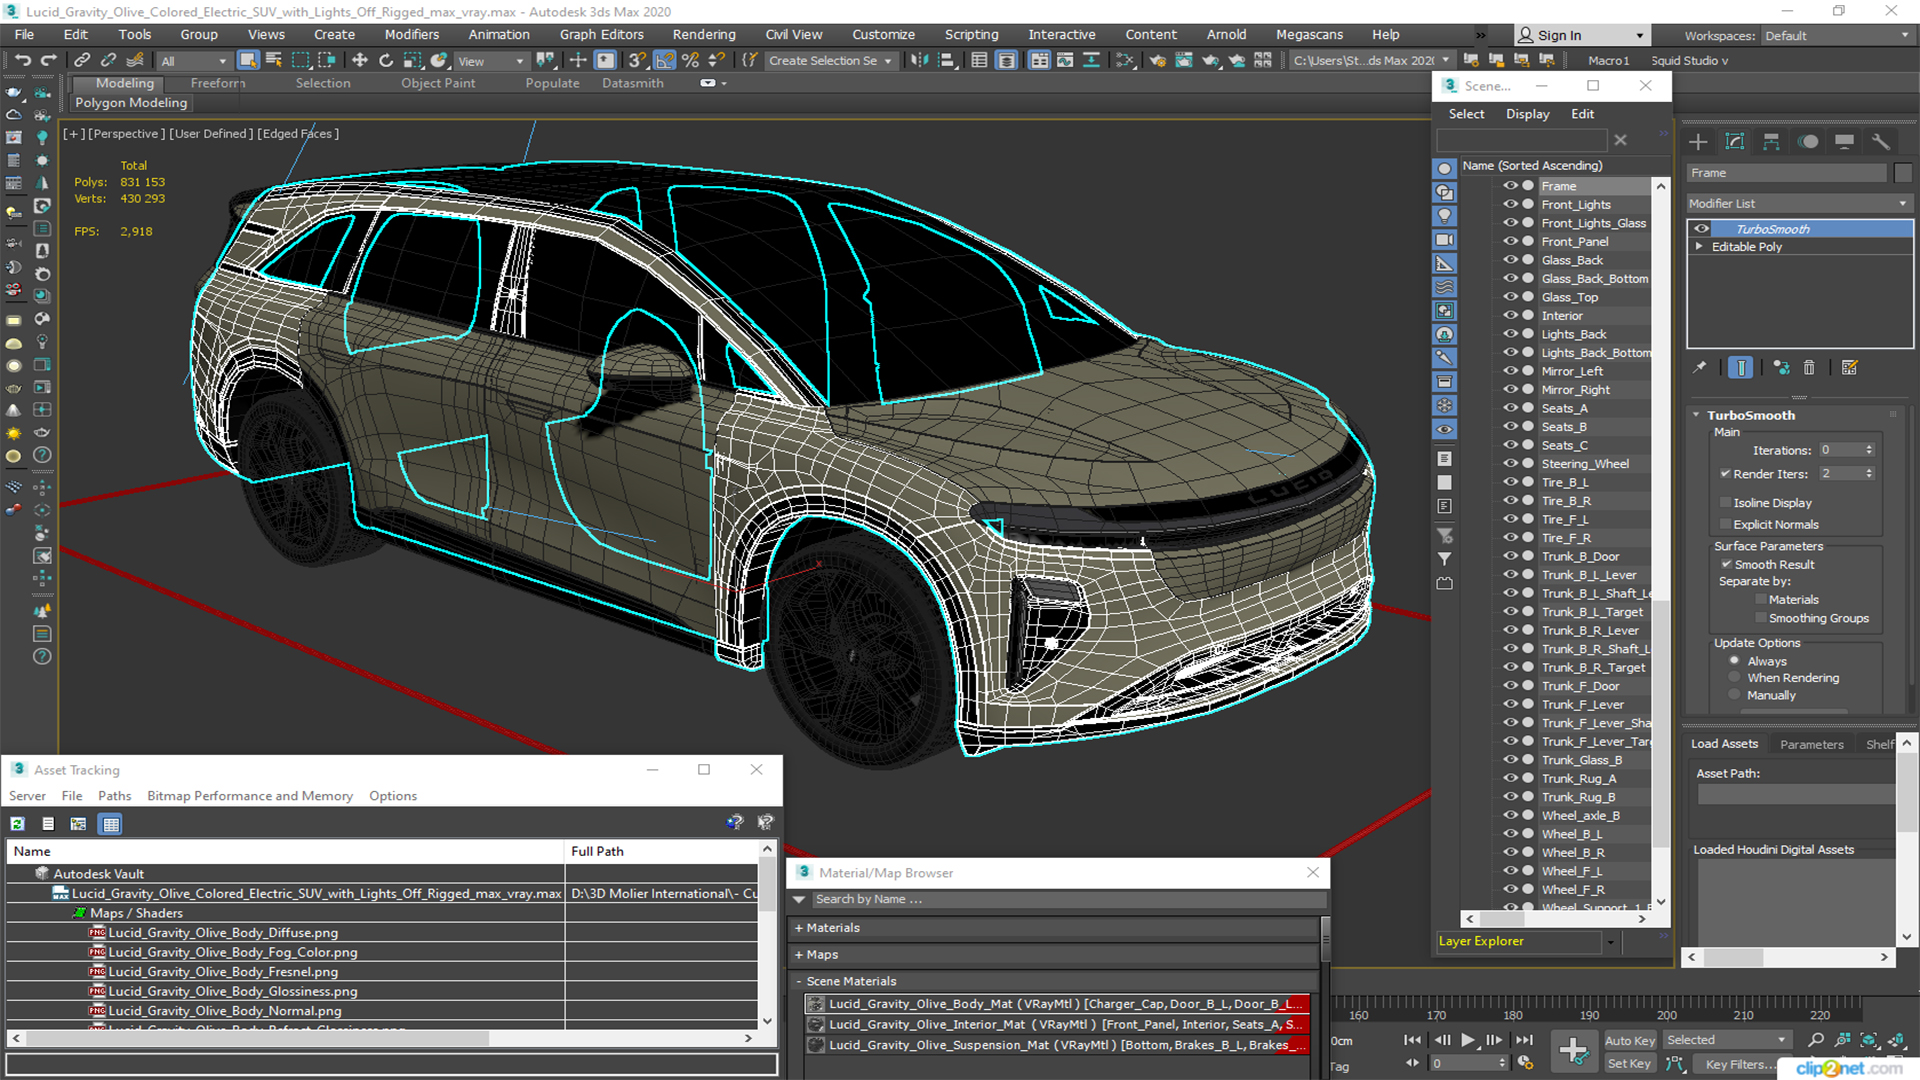Open Time Configuration clock icon
Viewport: 1920px width, 1080px height.
click(1525, 1063)
